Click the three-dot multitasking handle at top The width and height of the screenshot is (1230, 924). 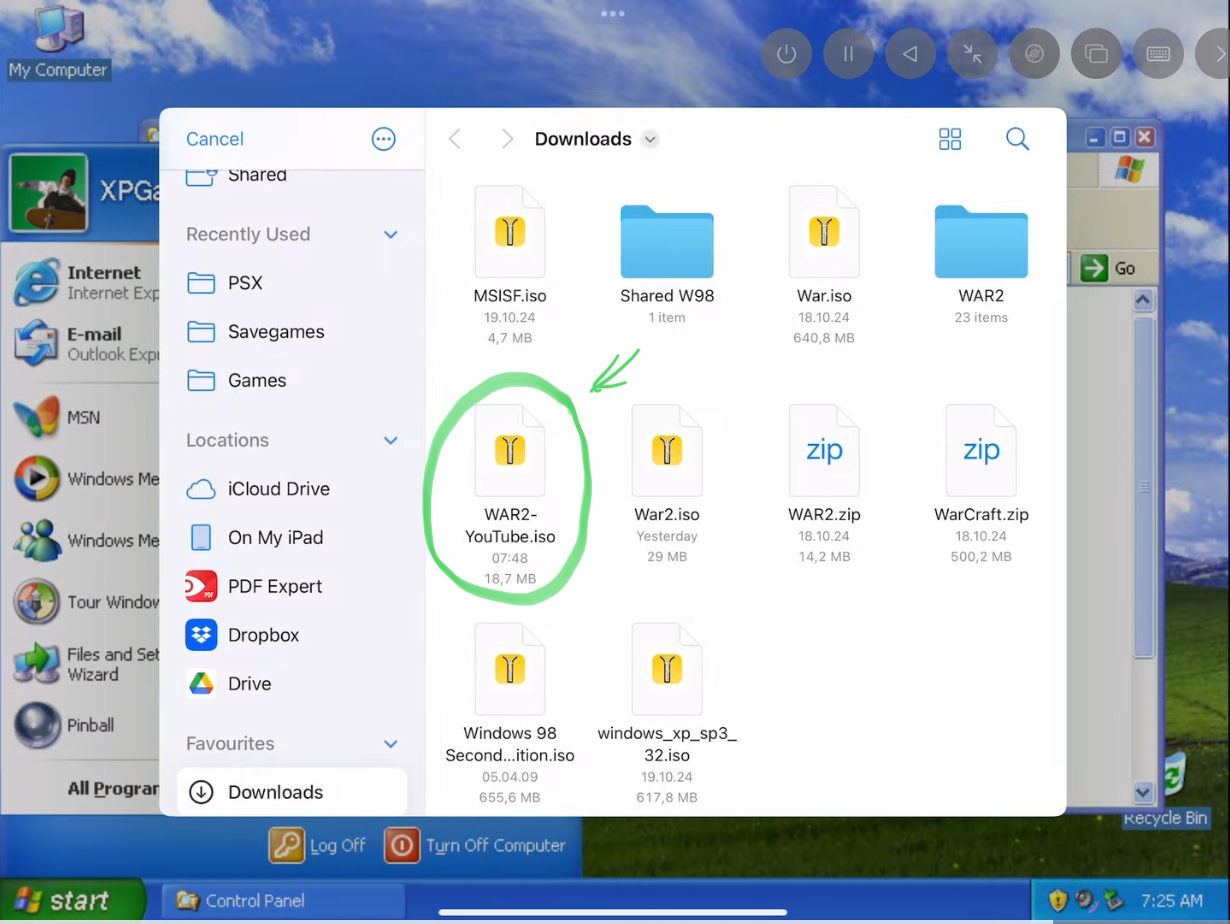coord(613,14)
